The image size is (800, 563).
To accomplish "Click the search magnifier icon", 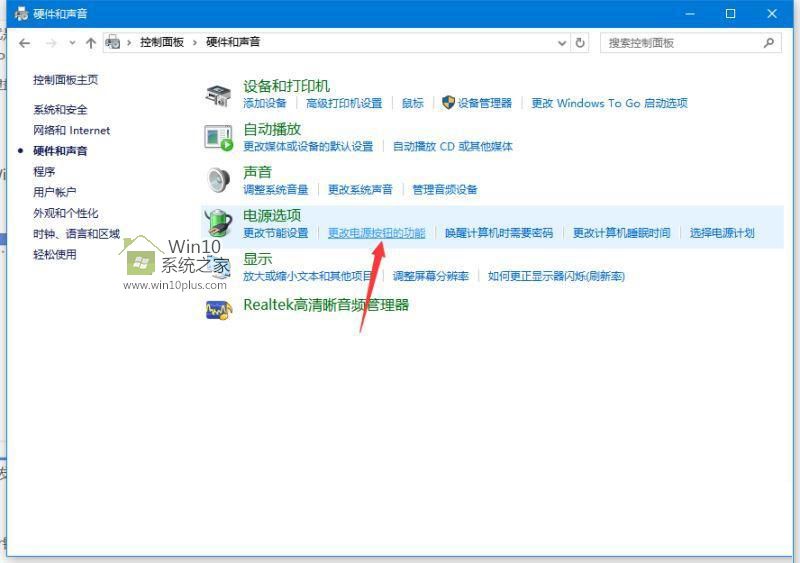I will coord(769,43).
